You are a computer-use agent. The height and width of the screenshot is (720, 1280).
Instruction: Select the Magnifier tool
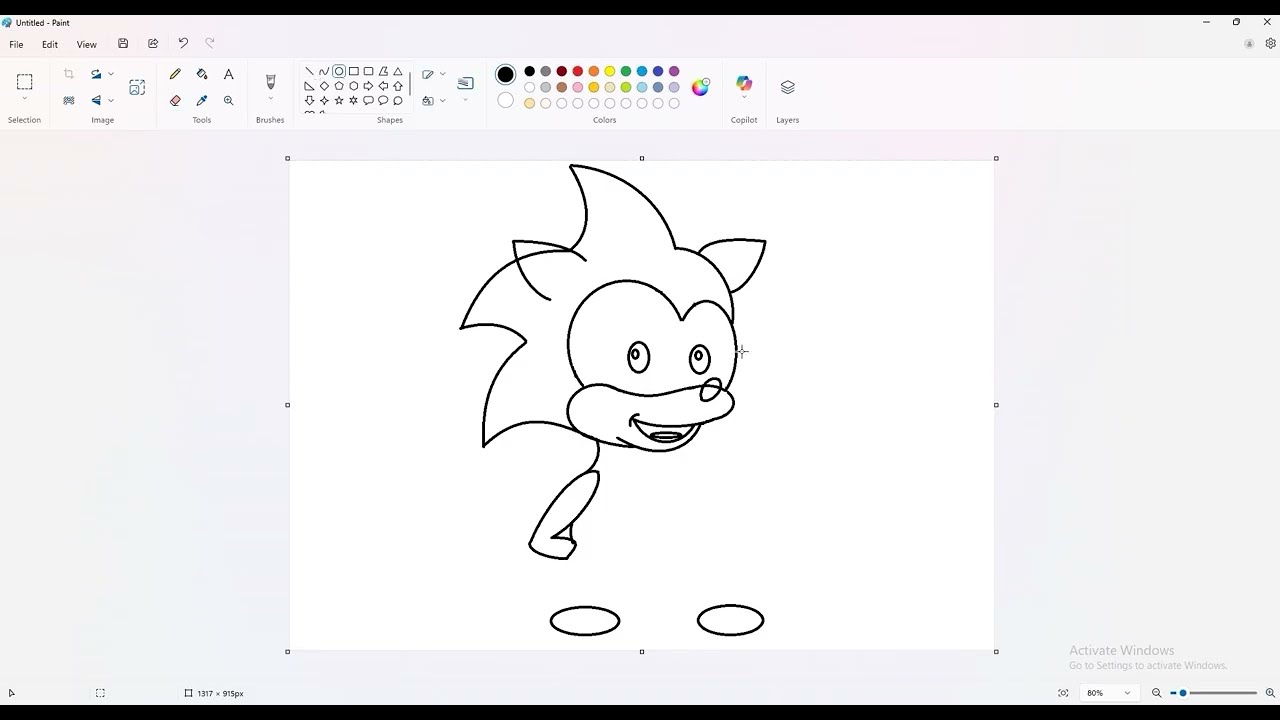[x=228, y=100]
